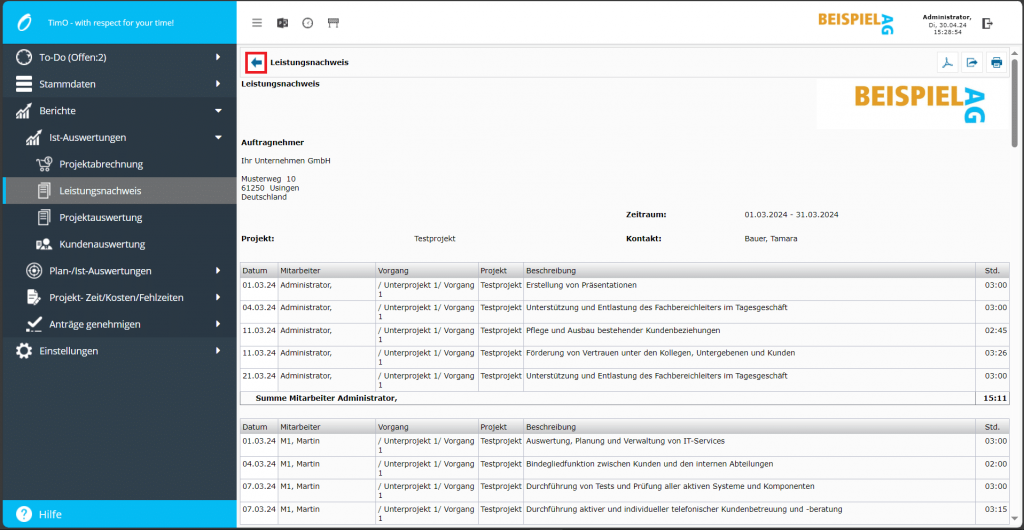Click the logout icon beside Administrator

click(988, 23)
